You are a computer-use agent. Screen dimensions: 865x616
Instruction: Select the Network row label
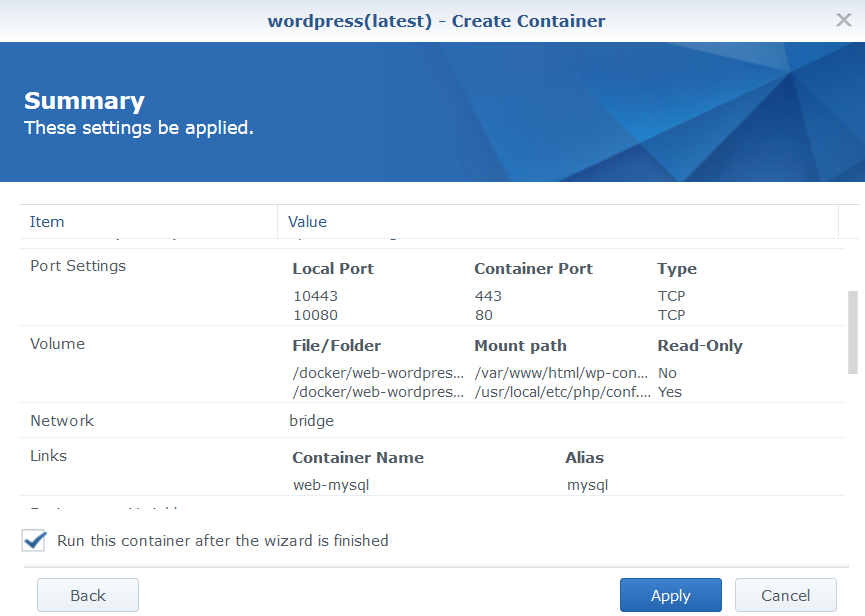click(x=62, y=421)
